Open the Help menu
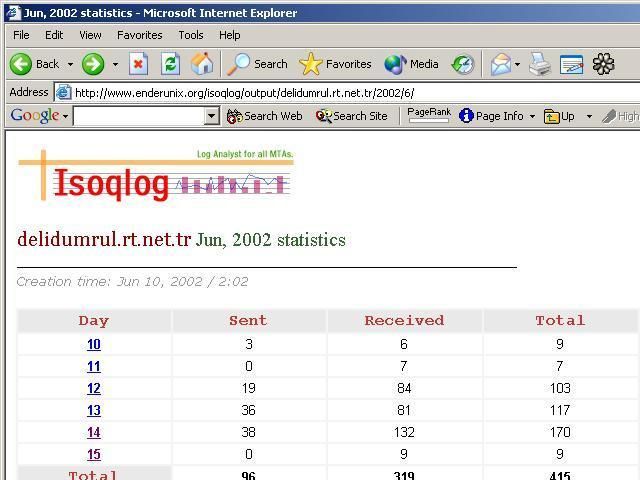The image size is (640, 480). pos(229,35)
